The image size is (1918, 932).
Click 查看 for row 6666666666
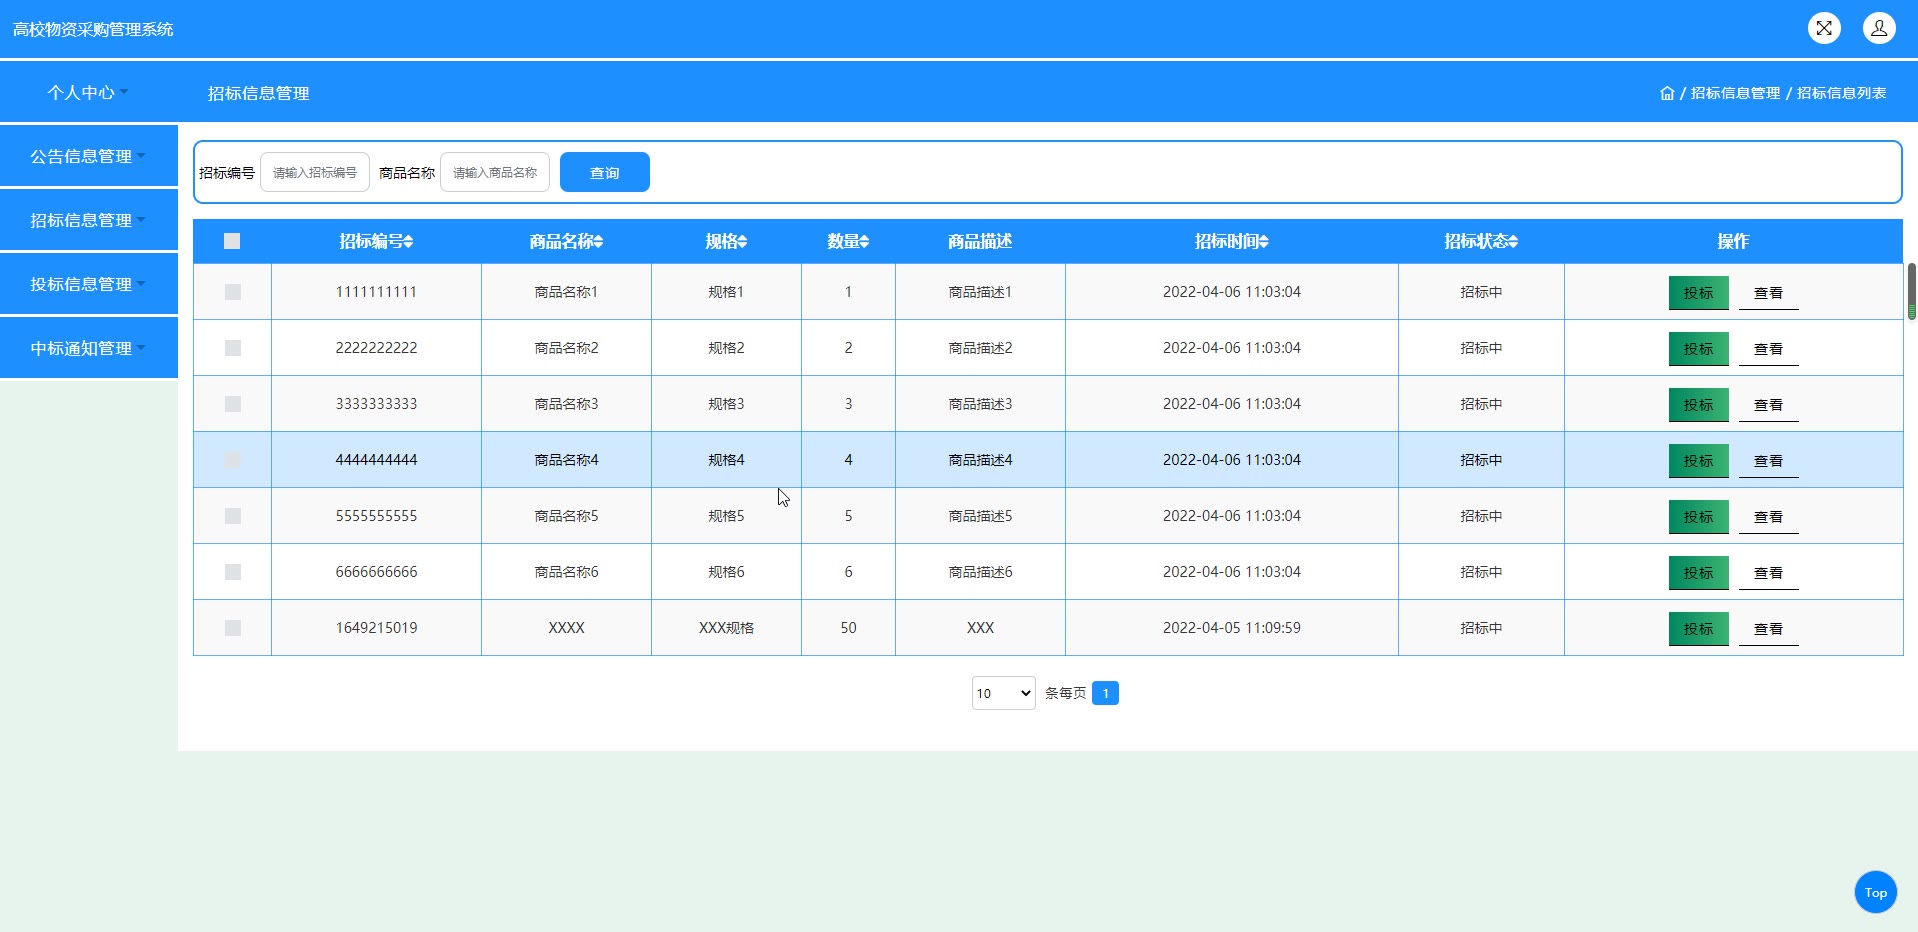pos(1768,573)
